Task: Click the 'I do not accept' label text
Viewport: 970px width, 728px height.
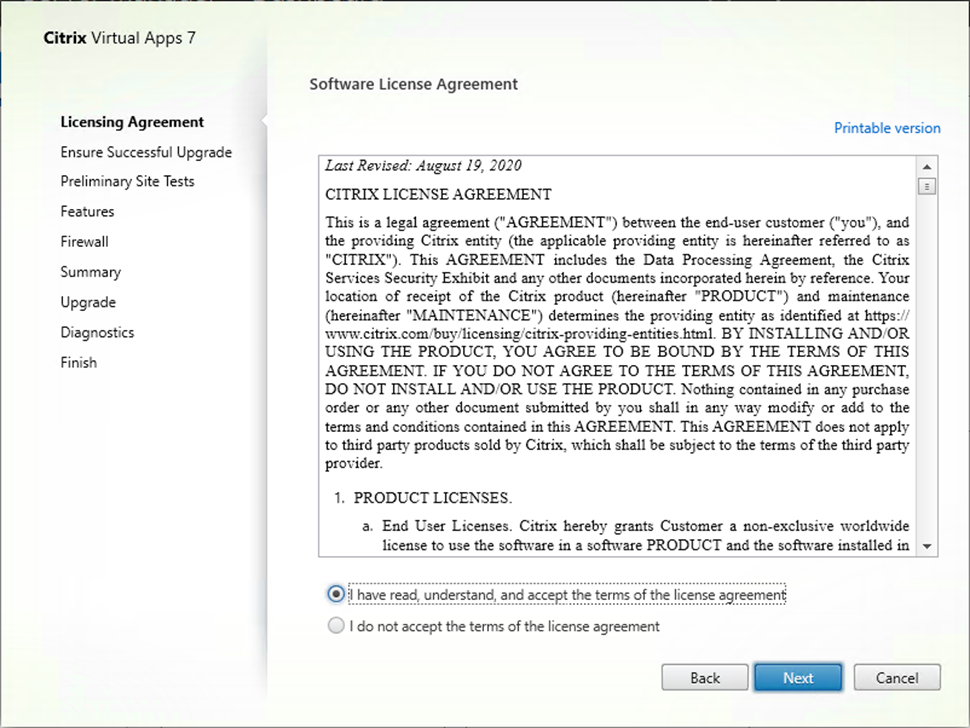Action: 505,627
